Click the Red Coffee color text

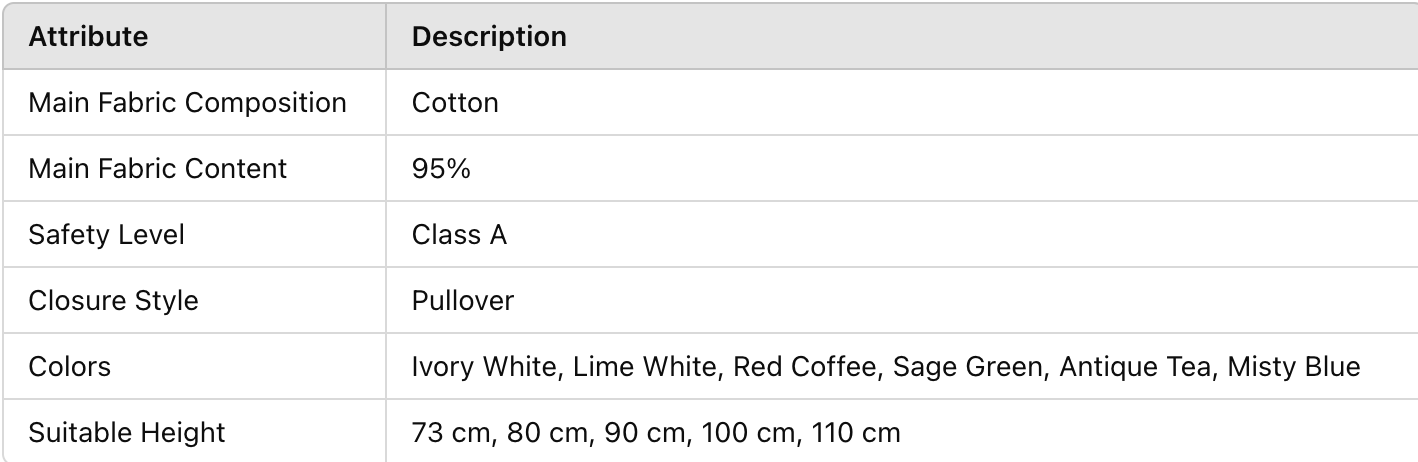[804, 366]
